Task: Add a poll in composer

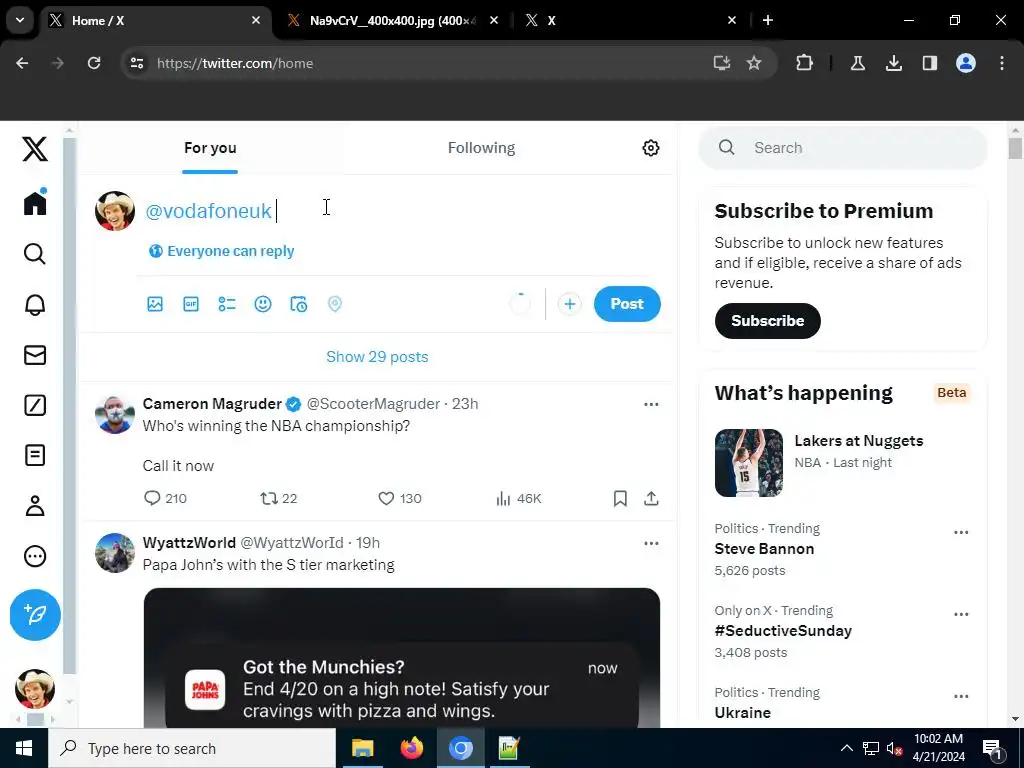Action: [x=227, y=304]
